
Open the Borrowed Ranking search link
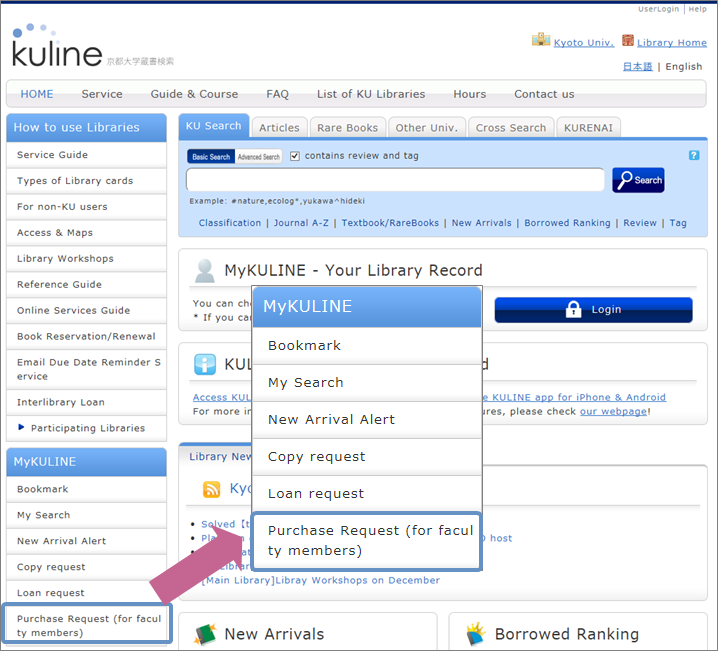[567, 223]
